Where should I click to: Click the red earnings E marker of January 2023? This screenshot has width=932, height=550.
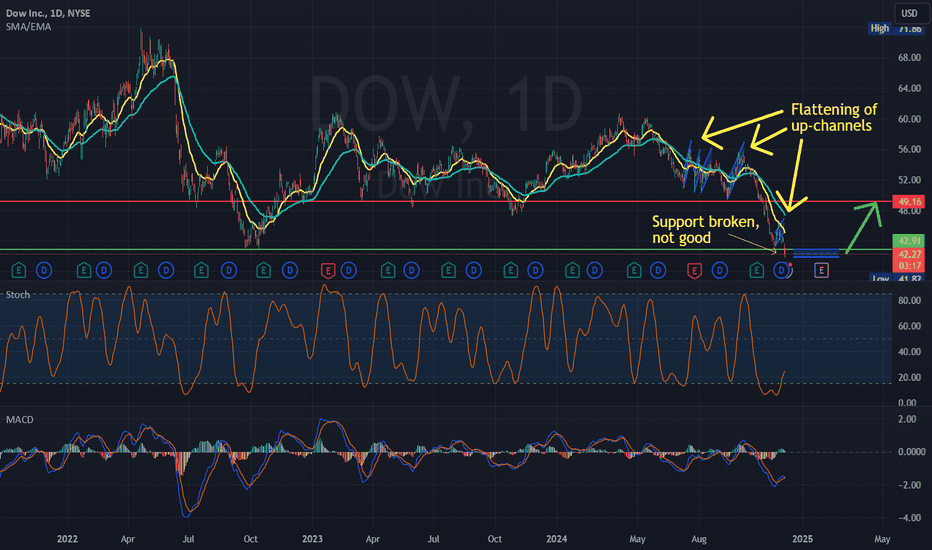tap(328, 271)
